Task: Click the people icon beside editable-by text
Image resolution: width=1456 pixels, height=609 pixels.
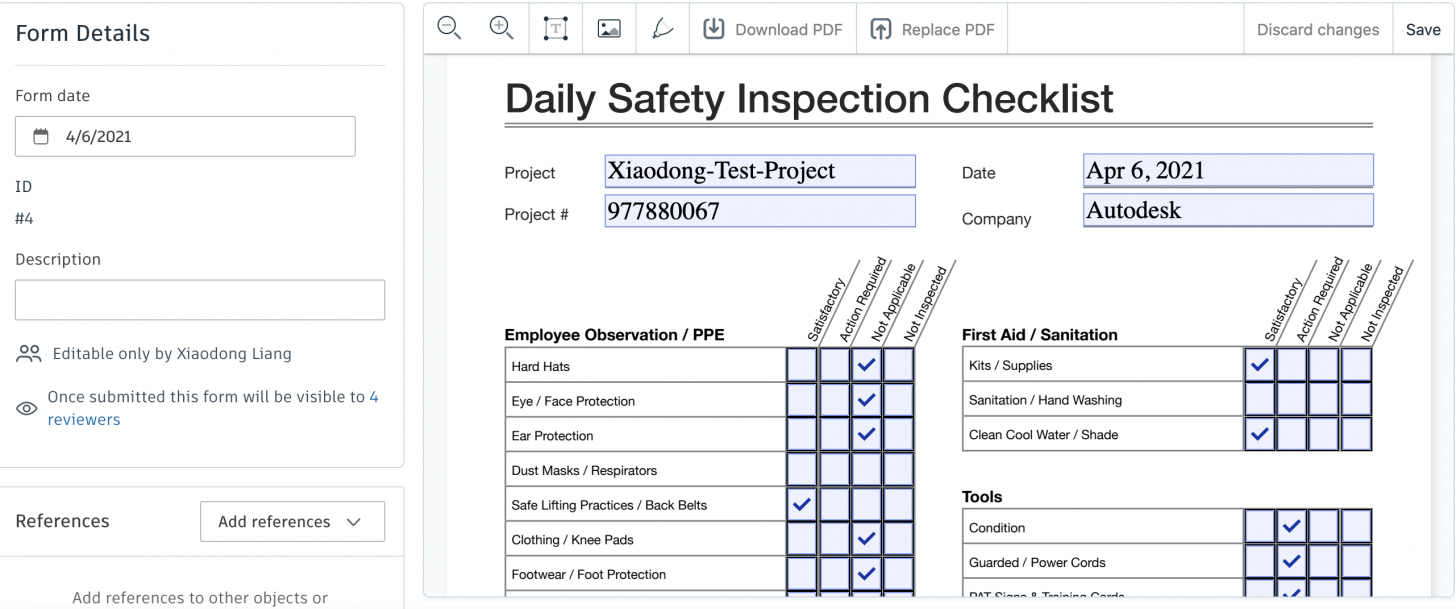Action: click(29, 354)
